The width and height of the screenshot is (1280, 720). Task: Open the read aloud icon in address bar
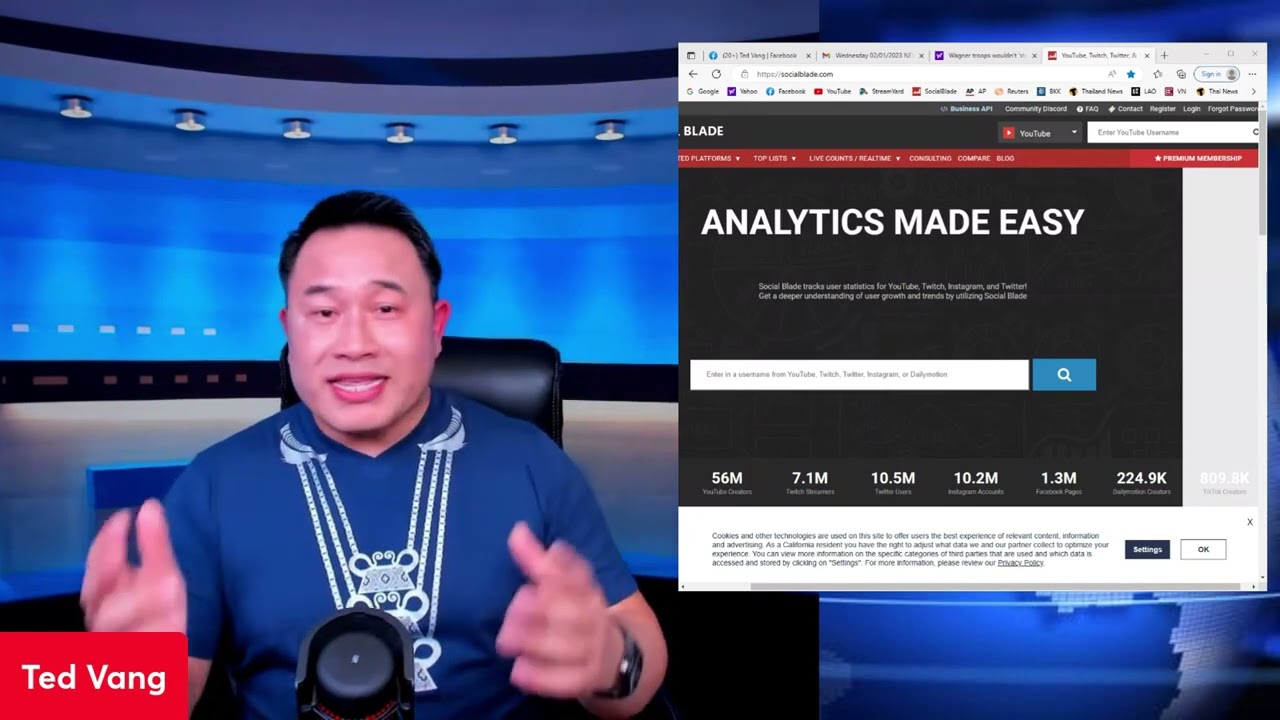coord(1112,74)
